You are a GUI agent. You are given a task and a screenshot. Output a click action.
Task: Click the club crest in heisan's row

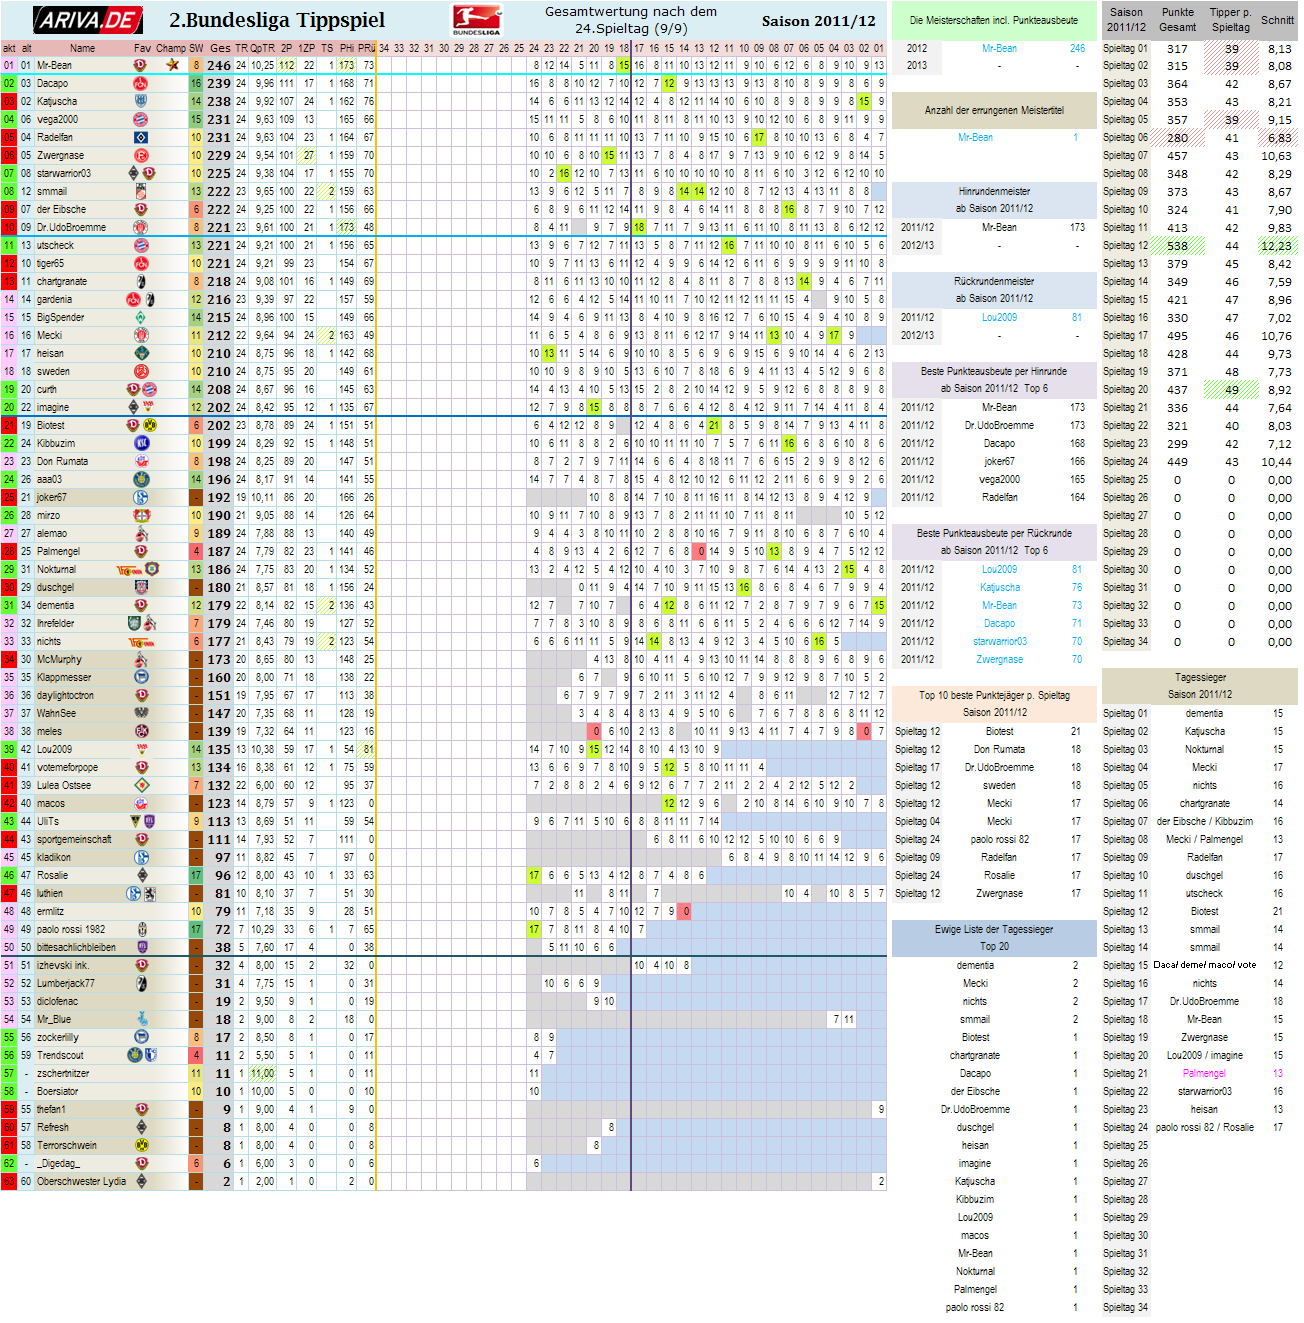click(140, 353)
